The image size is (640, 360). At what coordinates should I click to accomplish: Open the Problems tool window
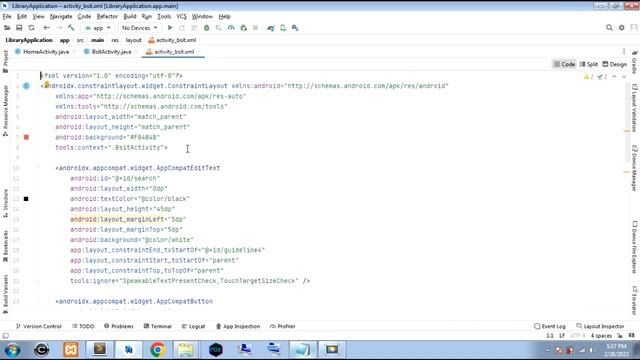[119, 326]
